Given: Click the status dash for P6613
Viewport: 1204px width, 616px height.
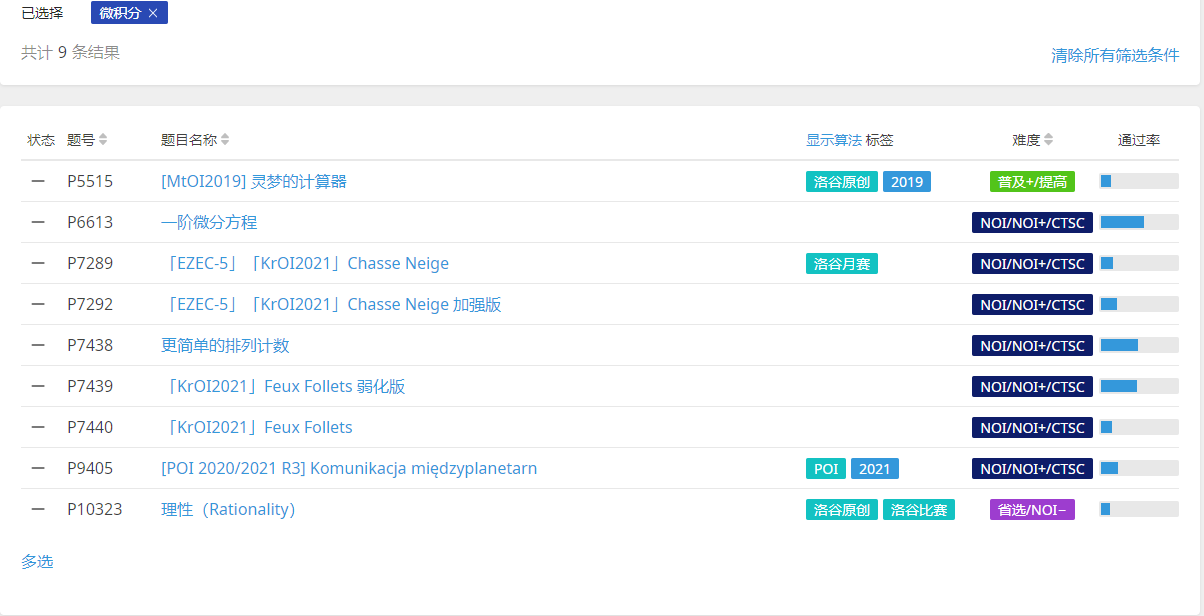Looking at the screenshot, I should (x=38, y=222).
